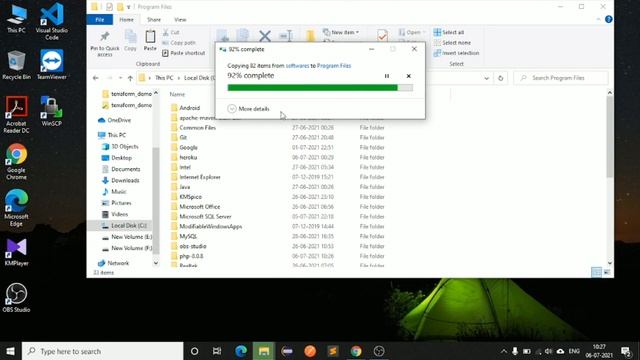Screen dimensions: 640x360
Task: Cancel the copy with the X beside pause
Action: [x=409, y=76]
